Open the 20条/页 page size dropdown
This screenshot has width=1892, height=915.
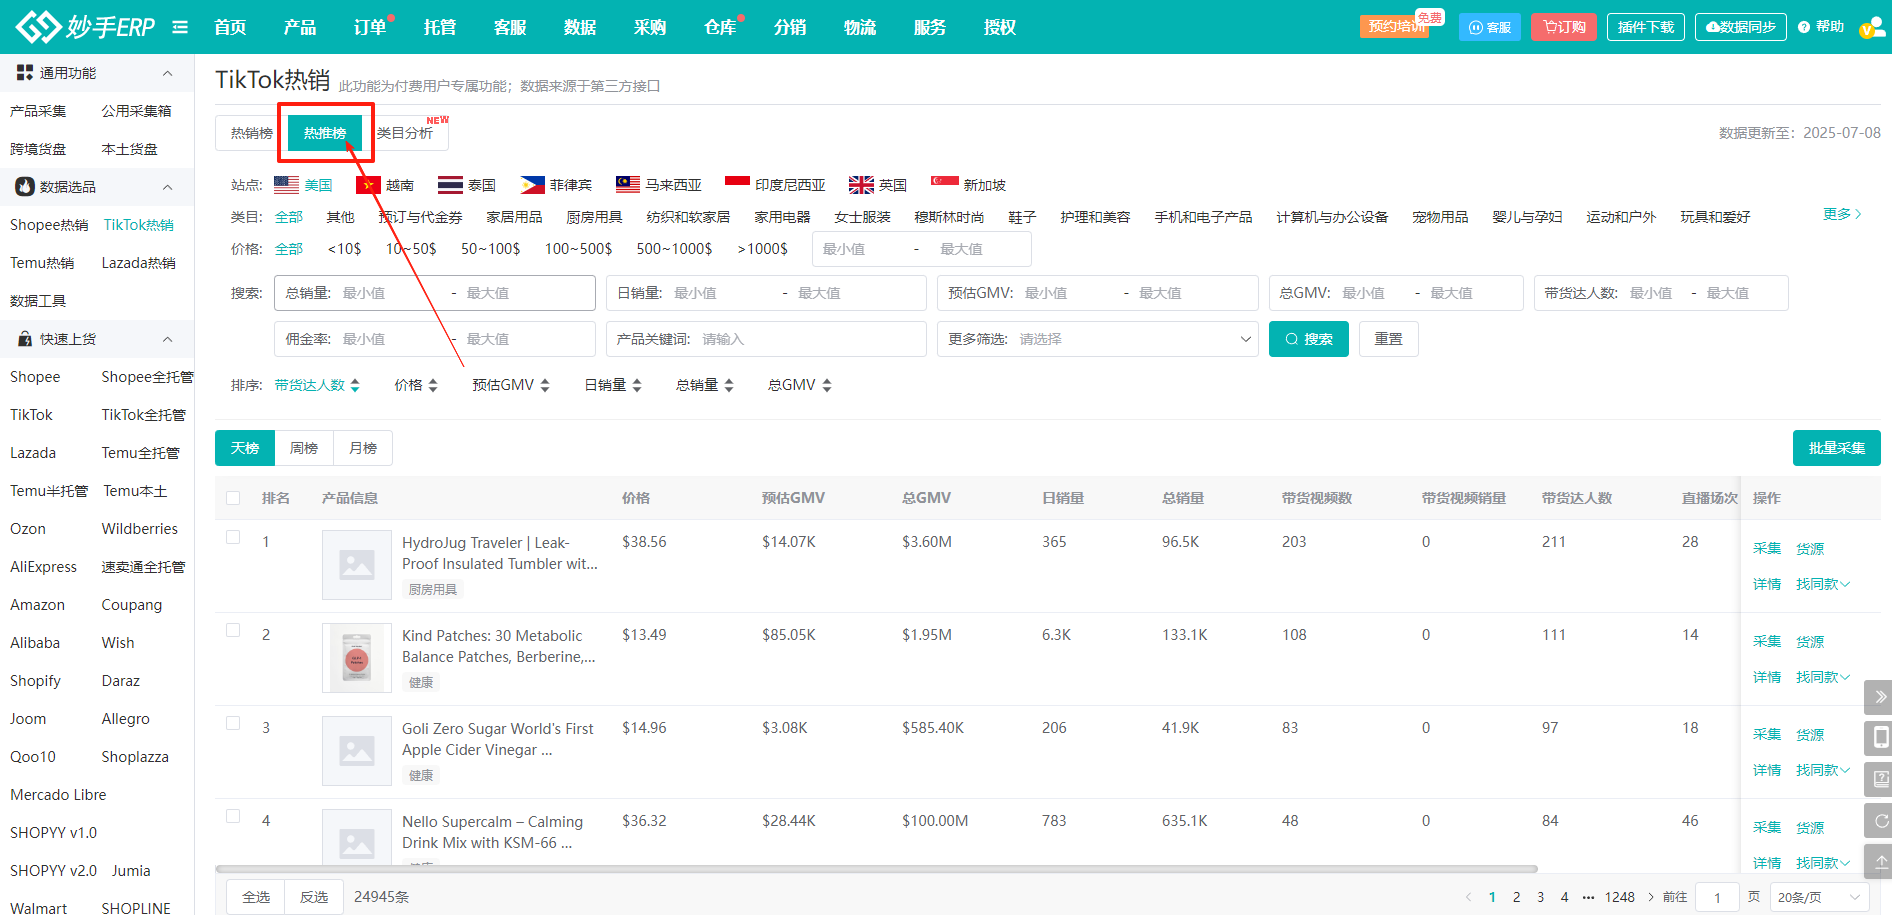1819,897
